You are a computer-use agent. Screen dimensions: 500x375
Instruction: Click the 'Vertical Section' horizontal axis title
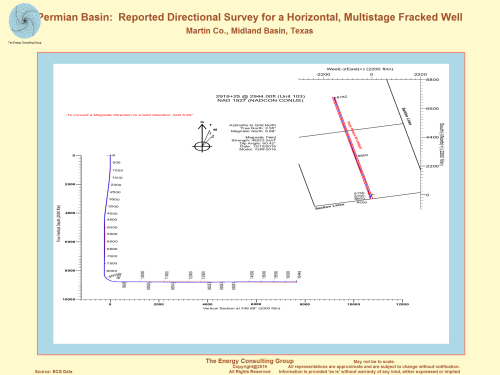(241, 309)
